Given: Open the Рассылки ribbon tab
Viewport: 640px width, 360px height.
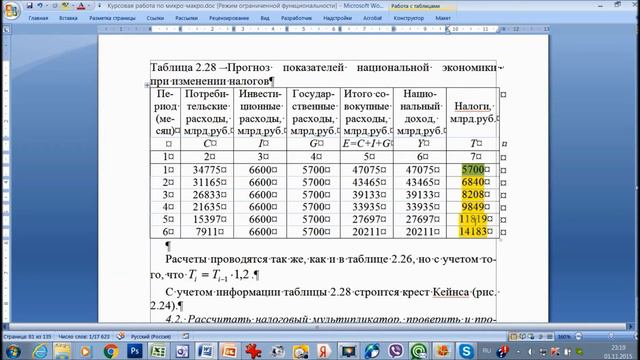Looking at the screenshot, I should click(186, 18).
